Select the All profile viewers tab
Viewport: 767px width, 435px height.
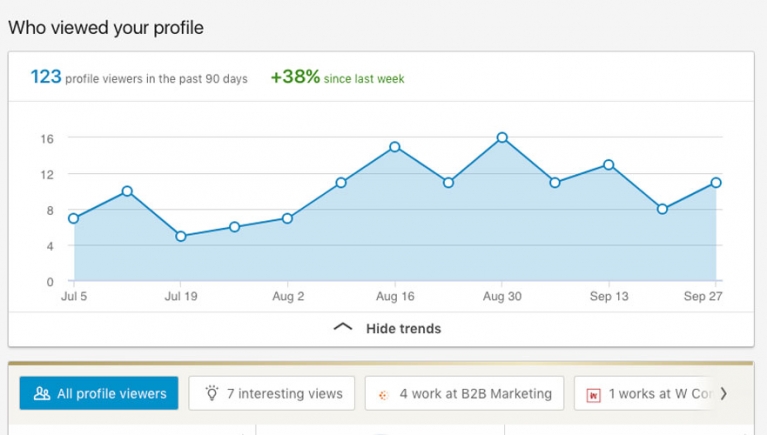[x=99, y=394]
